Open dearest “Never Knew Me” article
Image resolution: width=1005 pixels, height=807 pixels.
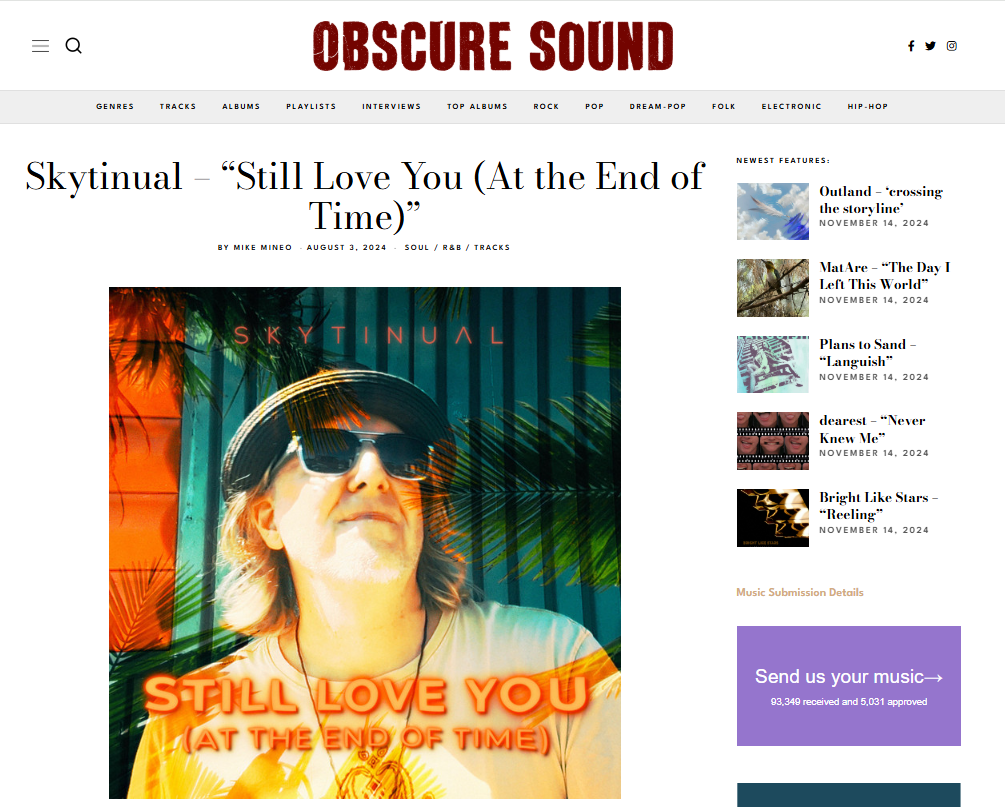pos(872,429)
